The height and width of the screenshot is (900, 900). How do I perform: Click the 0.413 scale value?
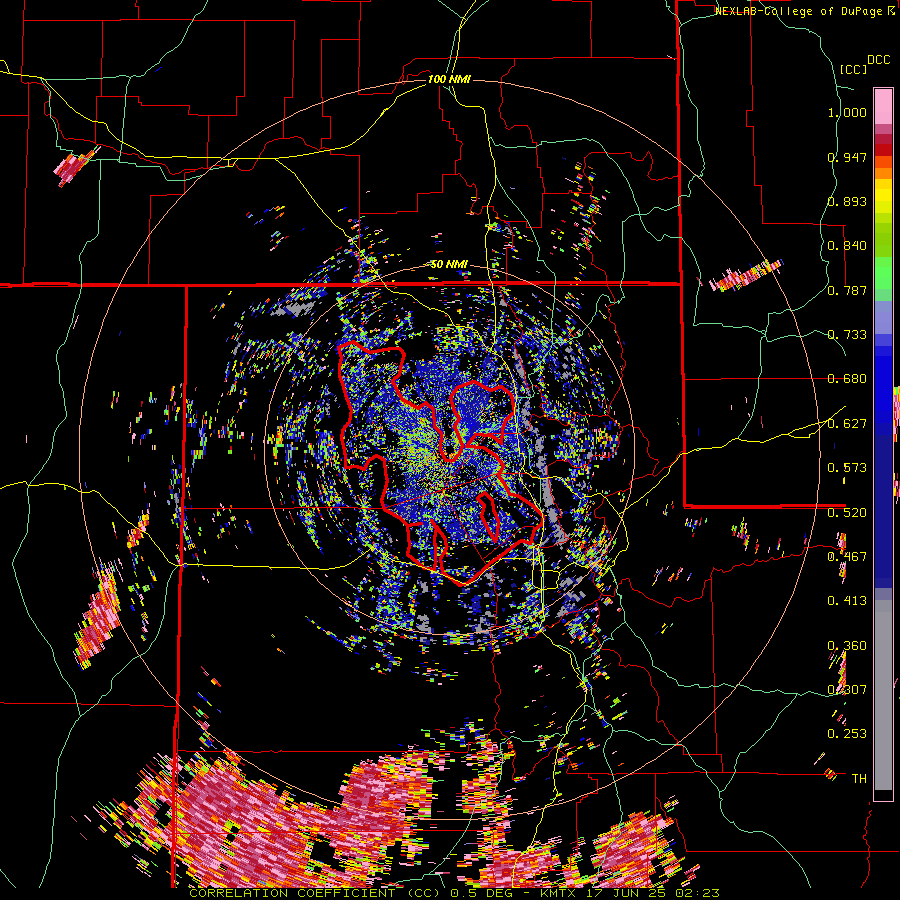(x=847, y=601)
